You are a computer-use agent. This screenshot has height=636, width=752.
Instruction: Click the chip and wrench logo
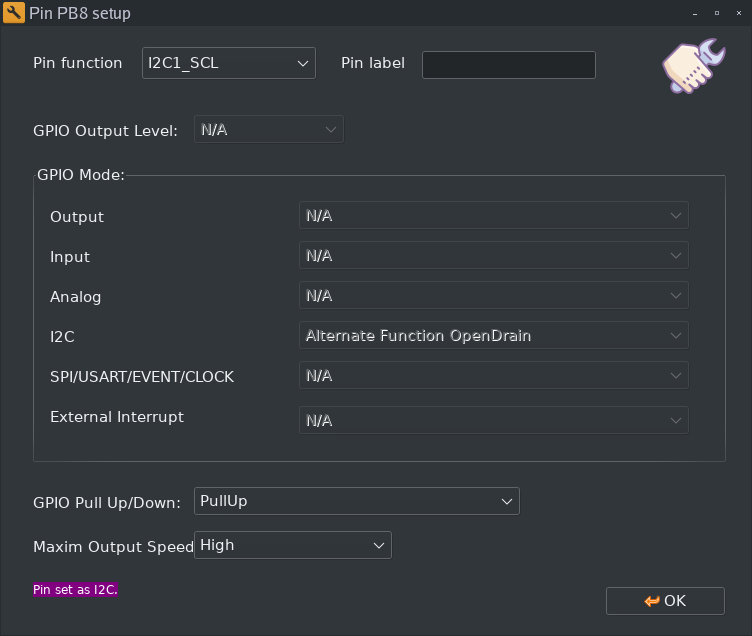(x=692, y=67)
